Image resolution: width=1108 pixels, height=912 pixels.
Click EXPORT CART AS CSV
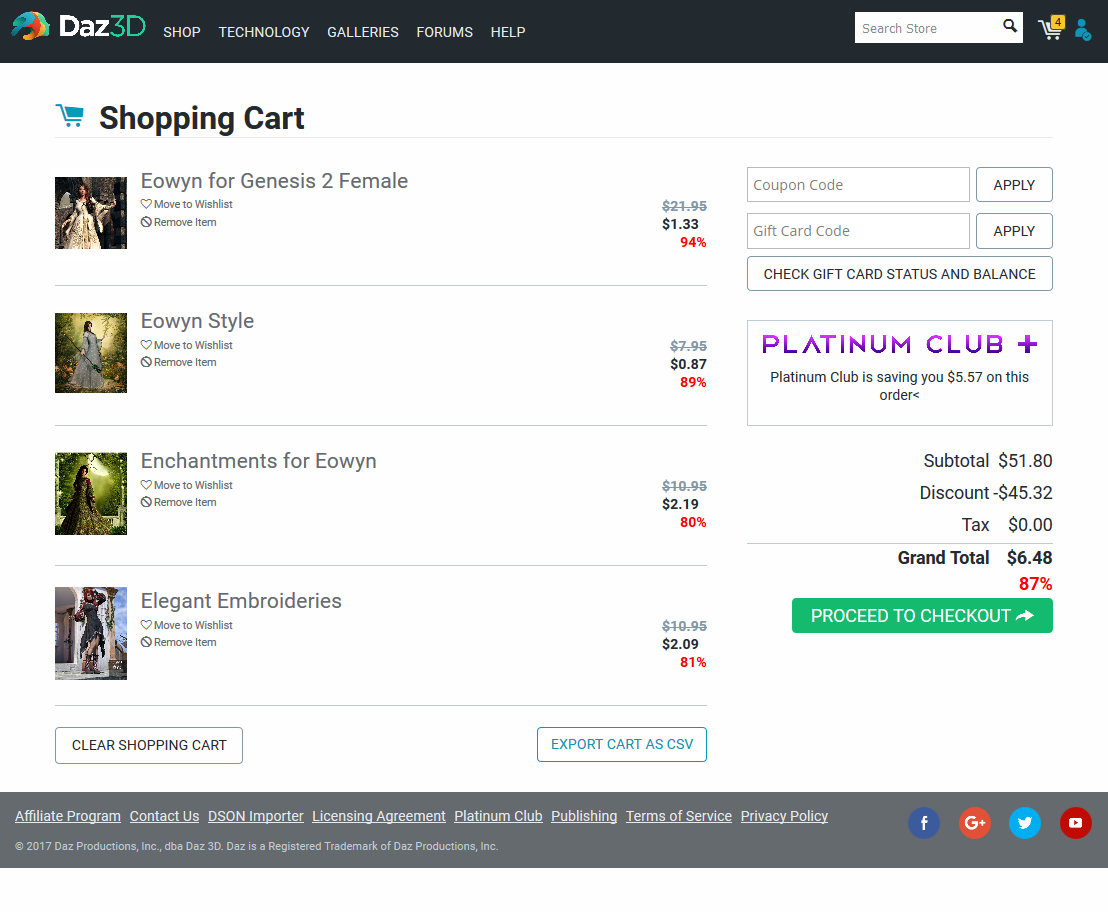click(x=621, y=744)
